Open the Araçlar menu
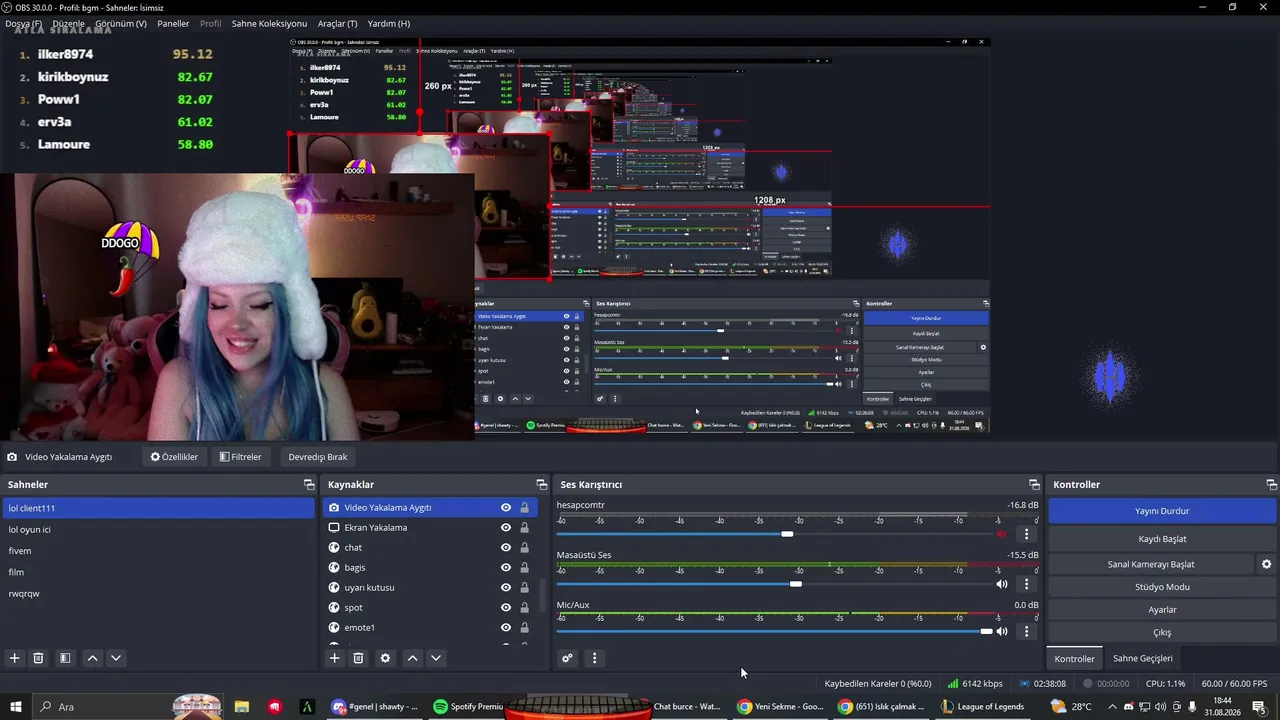 (337, 23)
